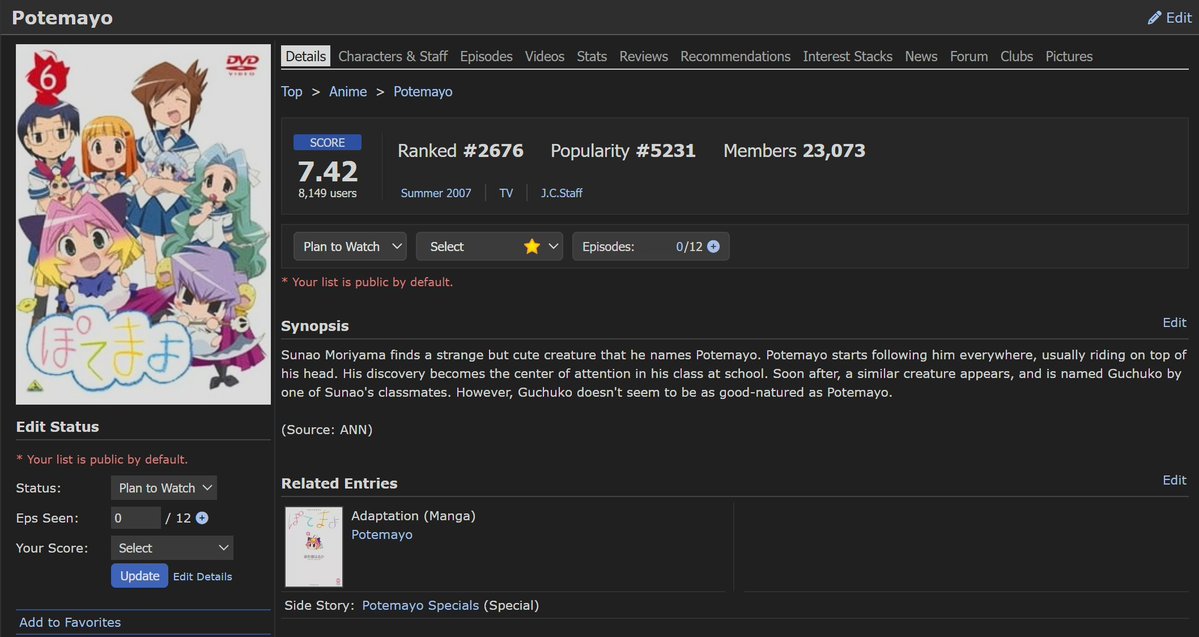Open the Reviews tab
Viewport: 1199px width, 637px height.
pos(644,56)
